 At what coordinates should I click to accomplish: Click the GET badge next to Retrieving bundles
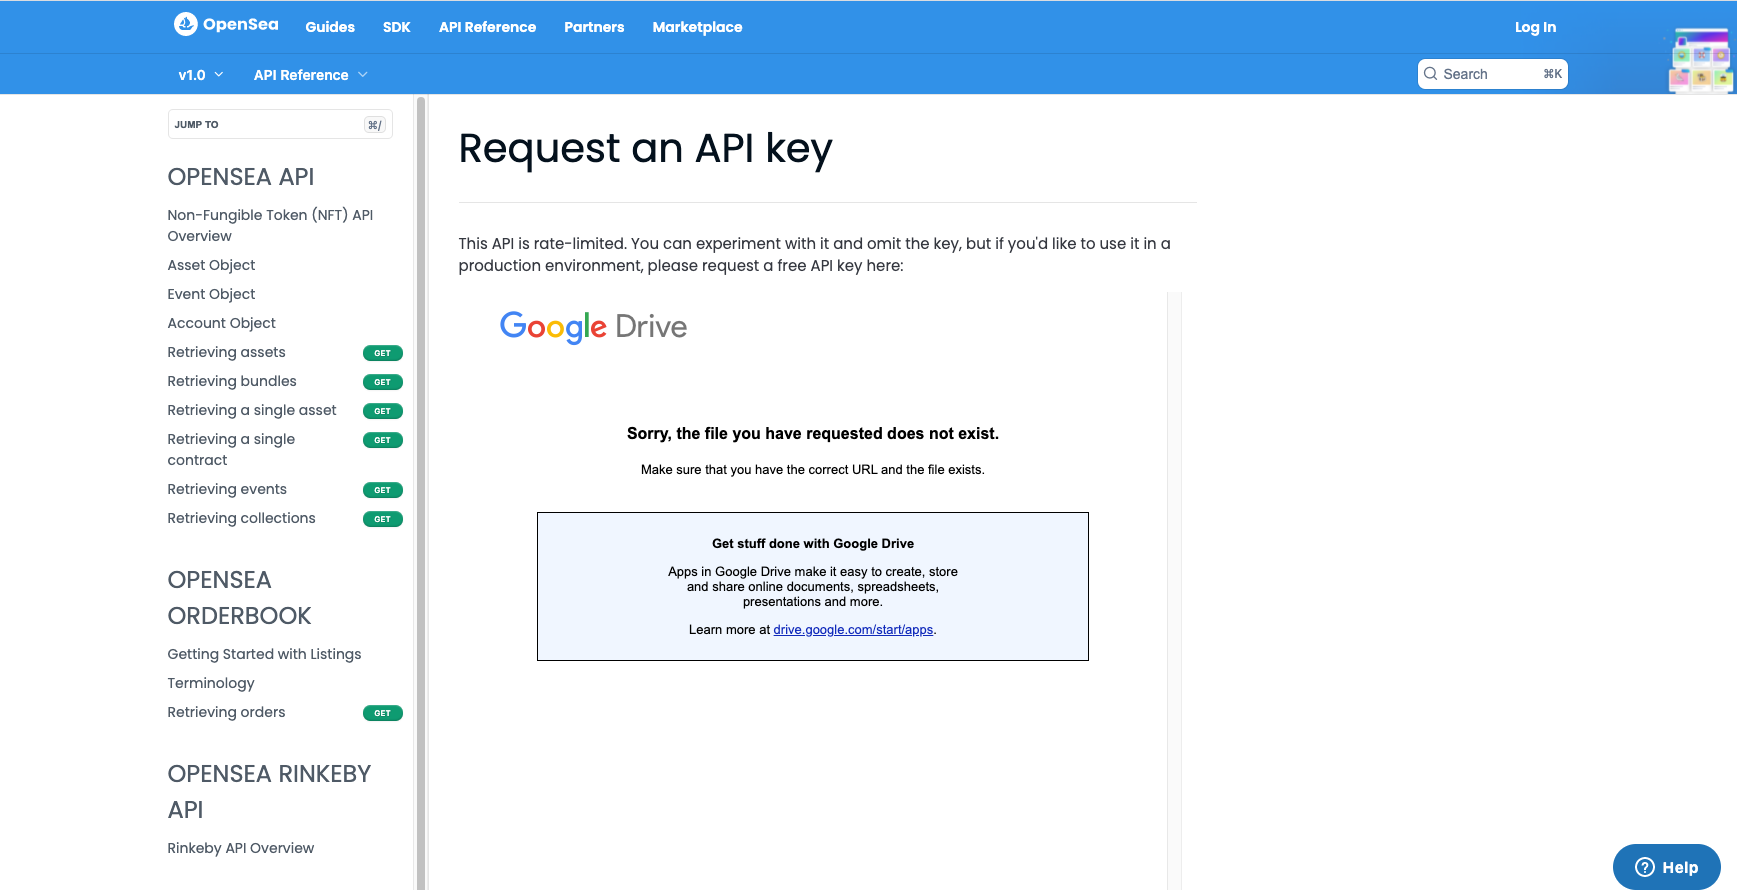[382, 382]
